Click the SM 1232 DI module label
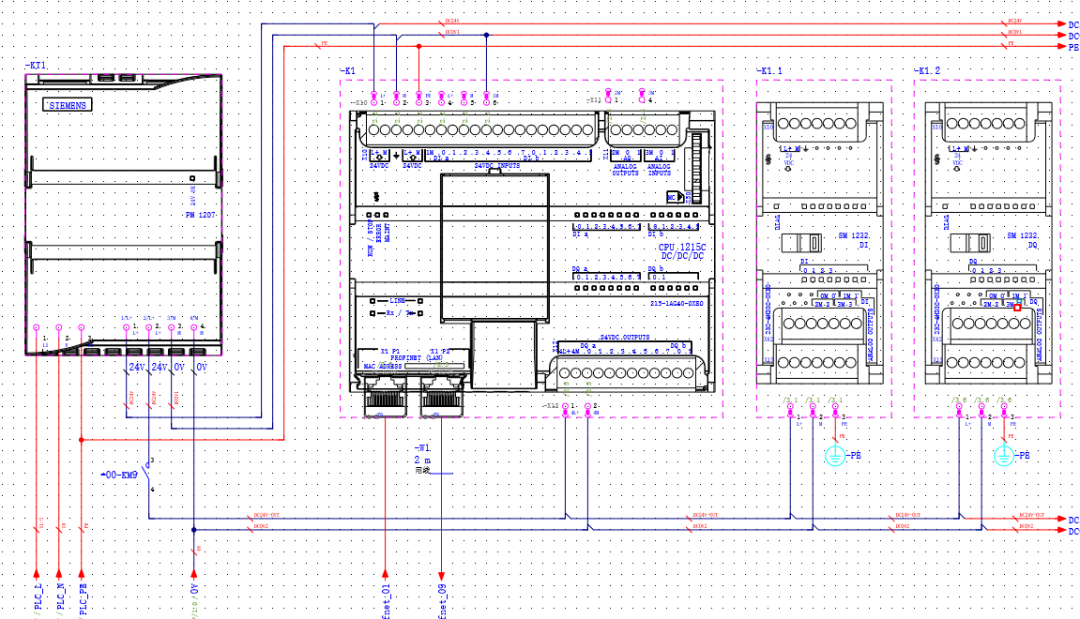 click(854, 240)
